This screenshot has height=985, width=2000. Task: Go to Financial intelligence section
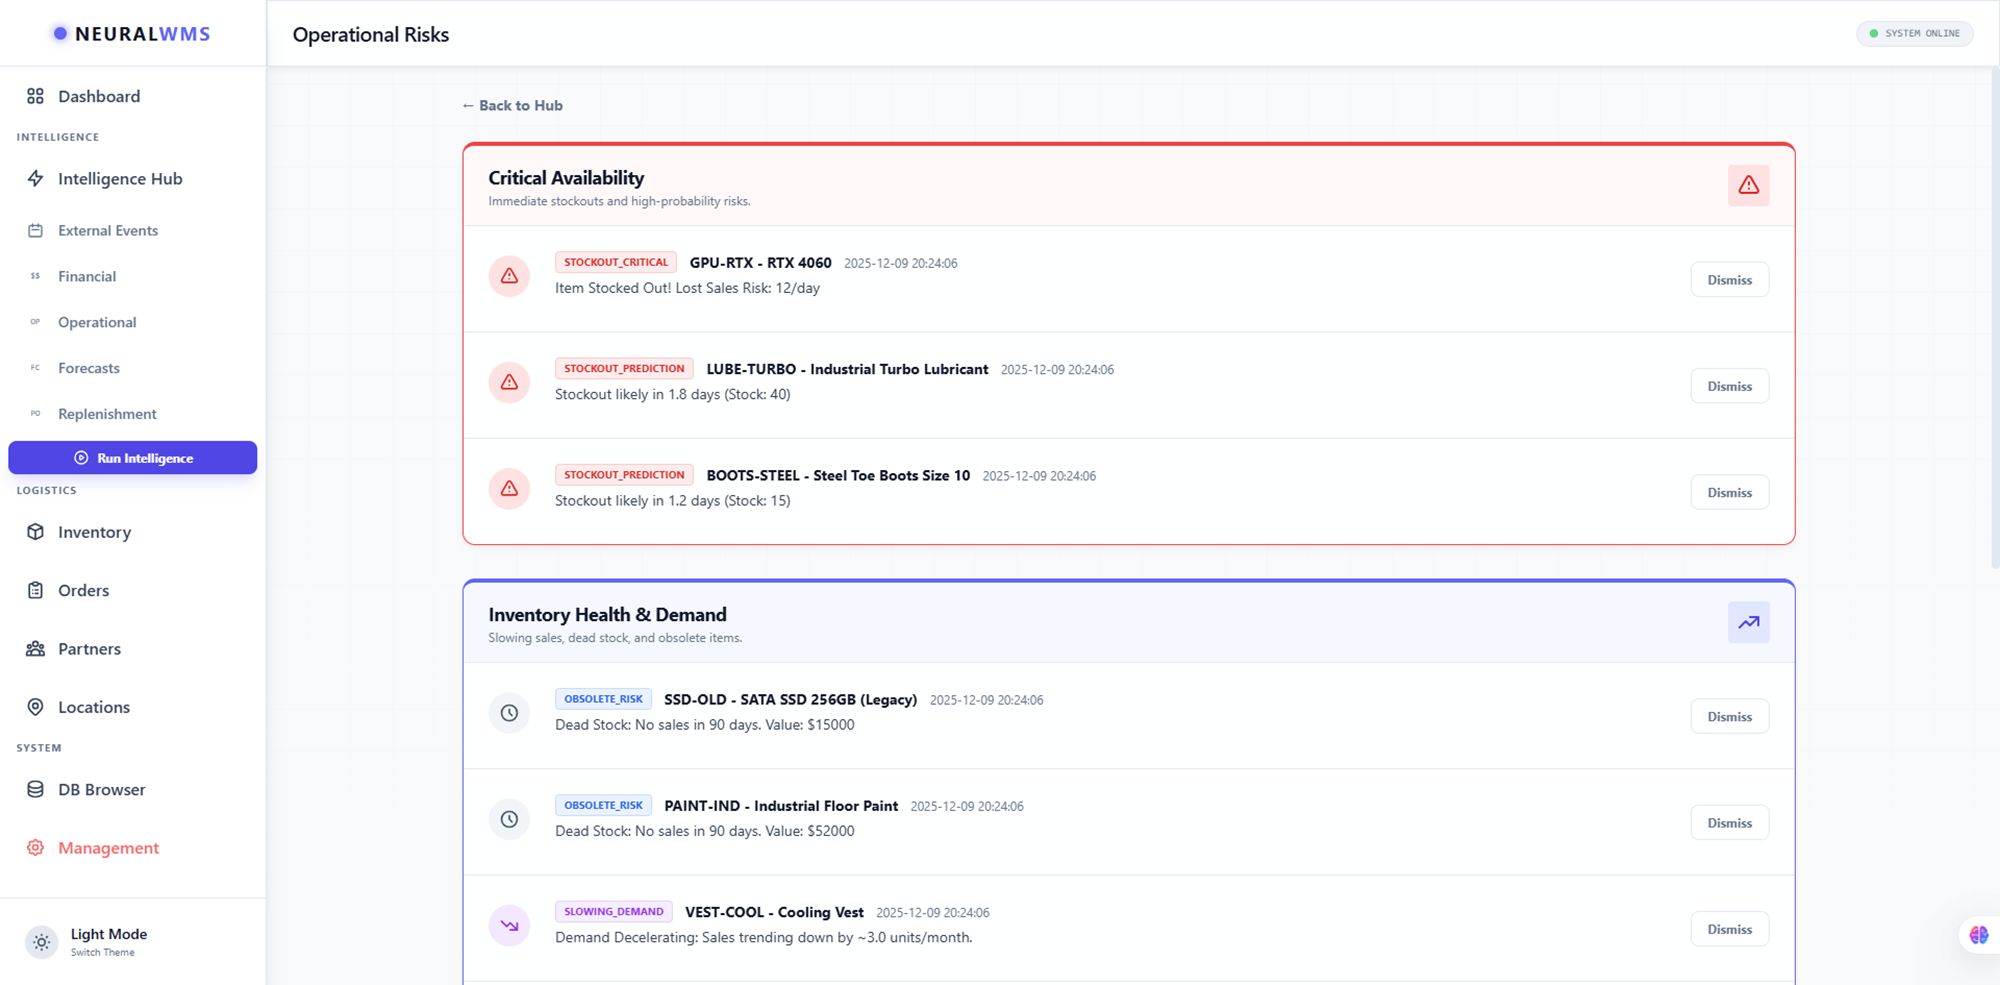[87, 276]
